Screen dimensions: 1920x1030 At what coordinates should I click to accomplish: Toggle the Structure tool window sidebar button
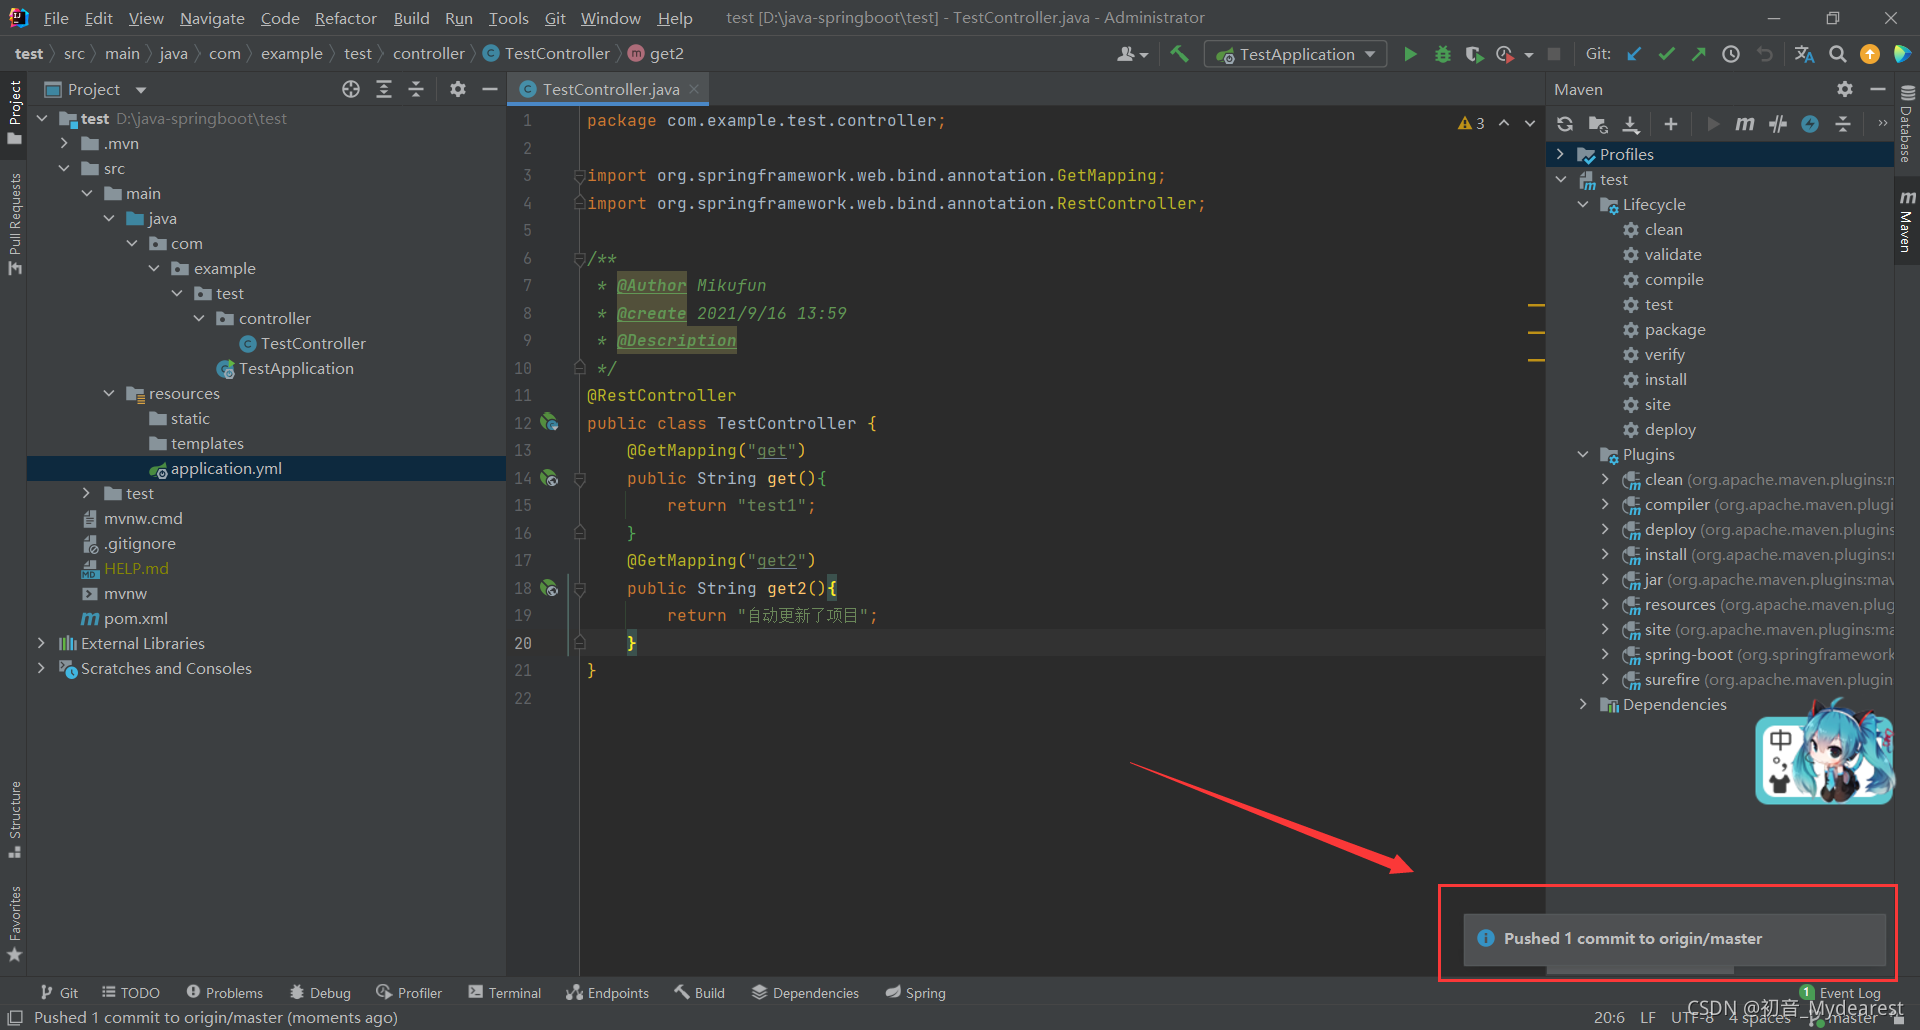point(14,819)
